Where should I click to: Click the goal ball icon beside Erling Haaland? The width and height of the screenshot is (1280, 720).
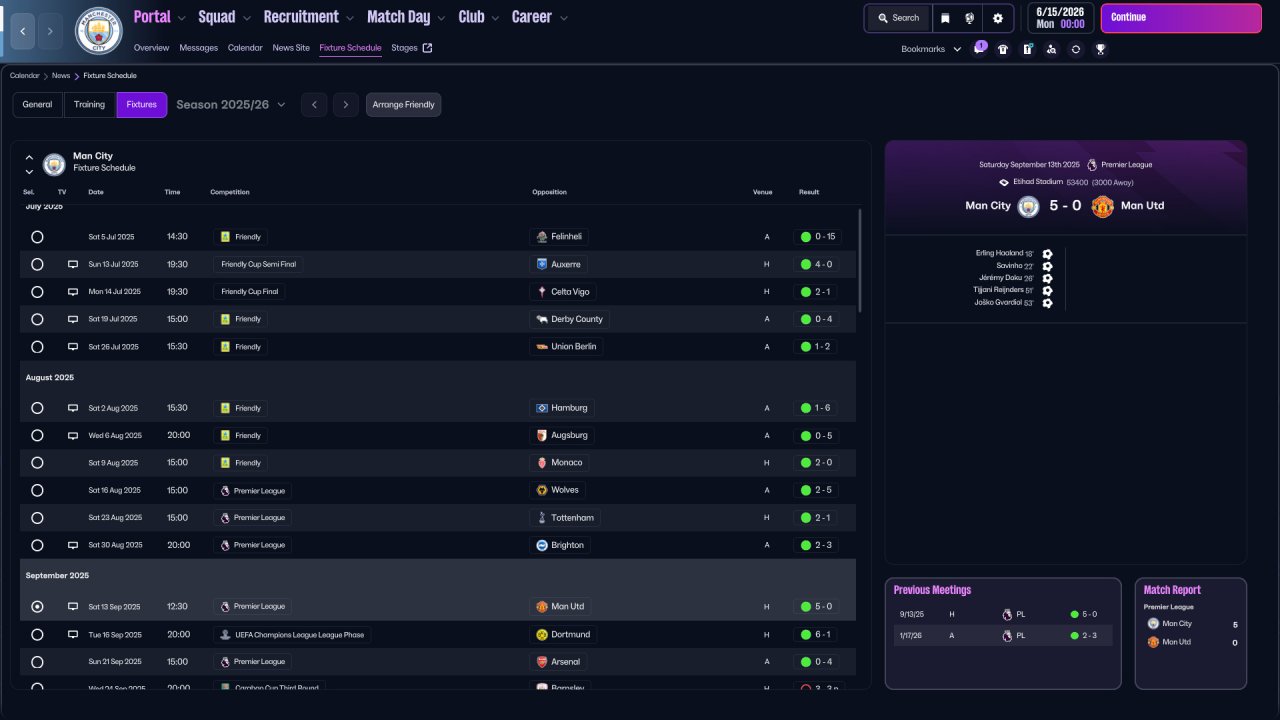click(x=1047, y=254)
